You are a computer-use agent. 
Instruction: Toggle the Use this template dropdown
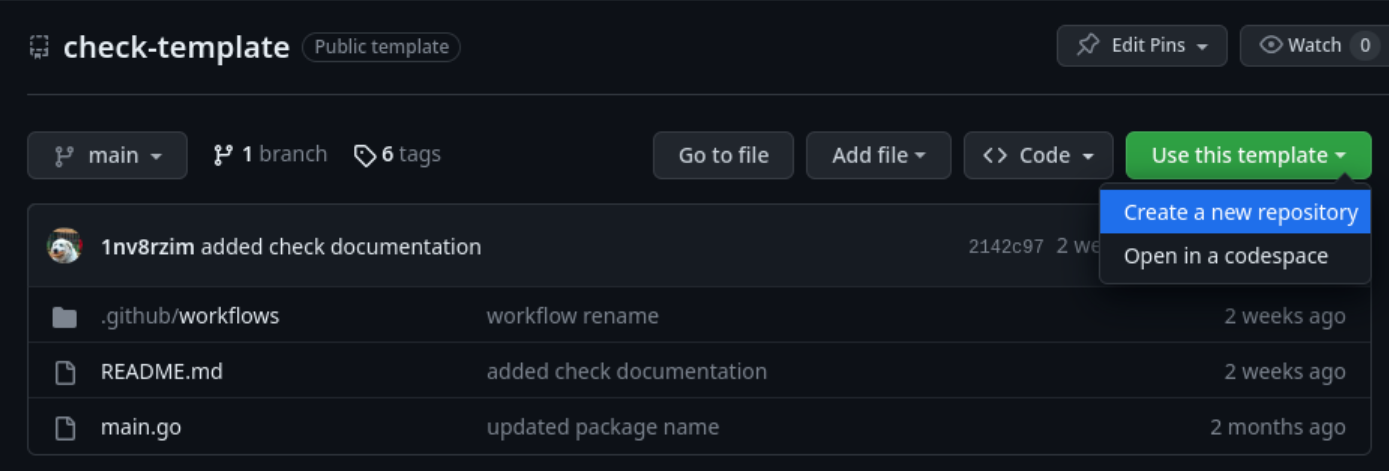point(1248,155)
